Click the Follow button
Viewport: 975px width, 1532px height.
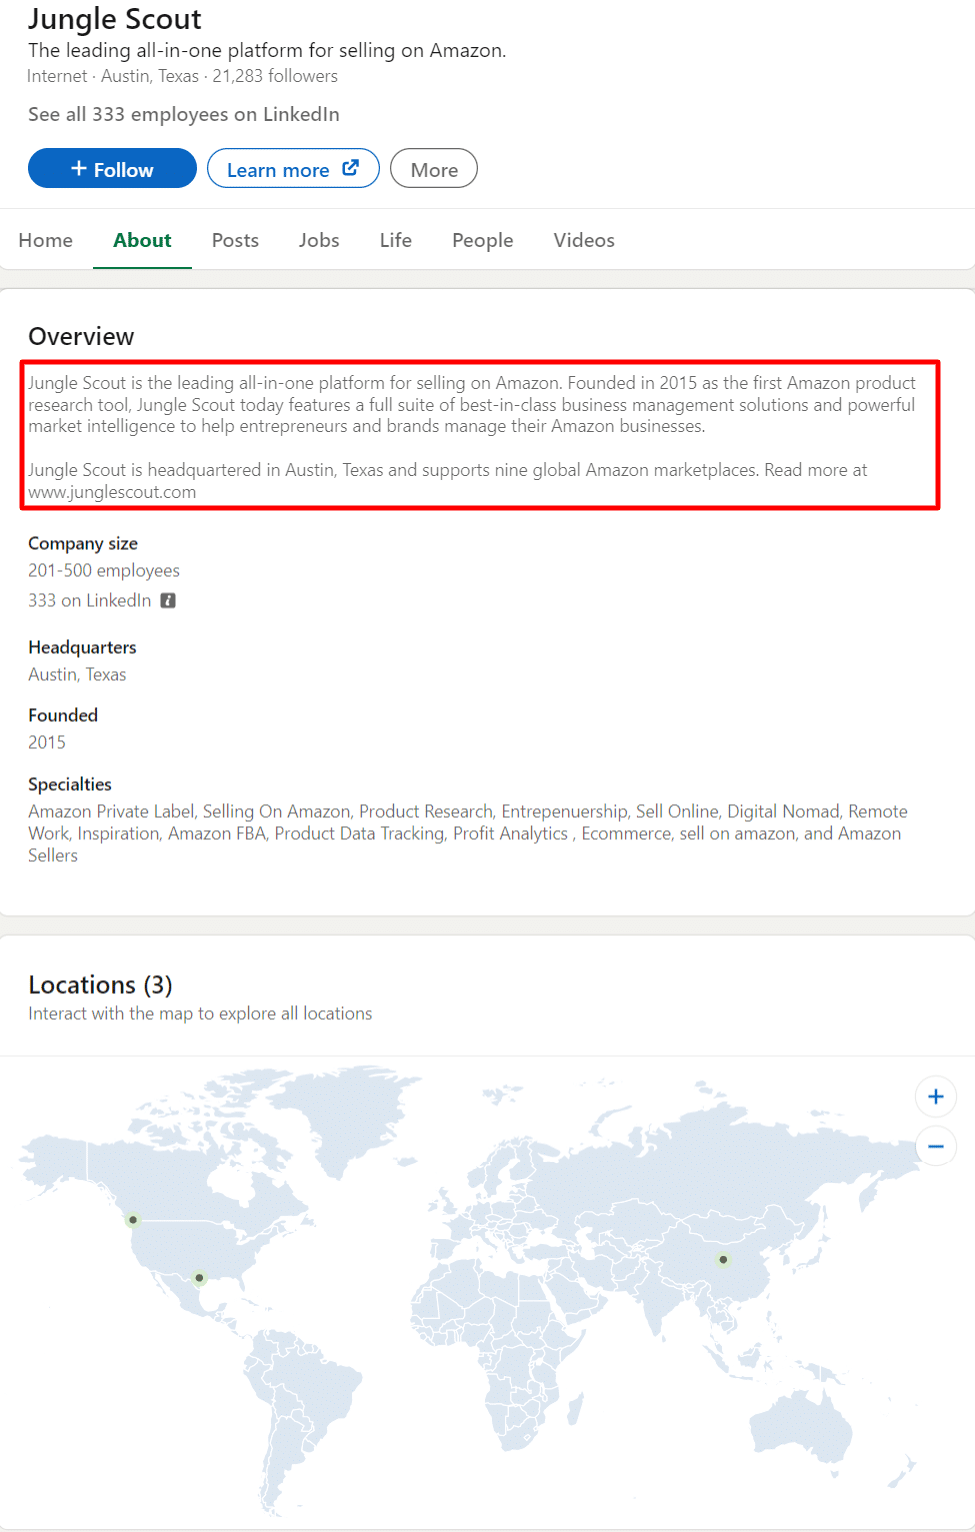coord(112,168)
